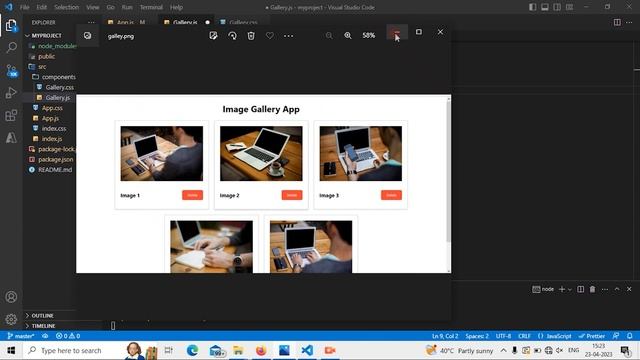Add a new terminal with plus
The width and height of the screenshot is (640, 360).
(562, 289)
